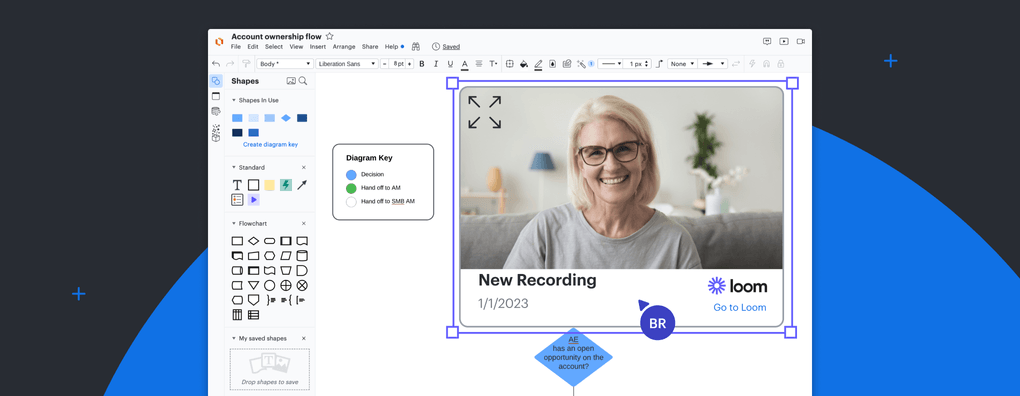The width and height of the screenshot is (1020, 396).
Task: Star the Account ownership flow document
Action: click(330, 36)
